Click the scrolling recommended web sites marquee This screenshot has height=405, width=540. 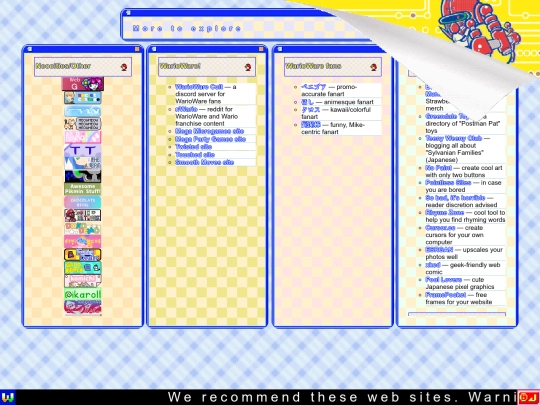click(266, 397)
